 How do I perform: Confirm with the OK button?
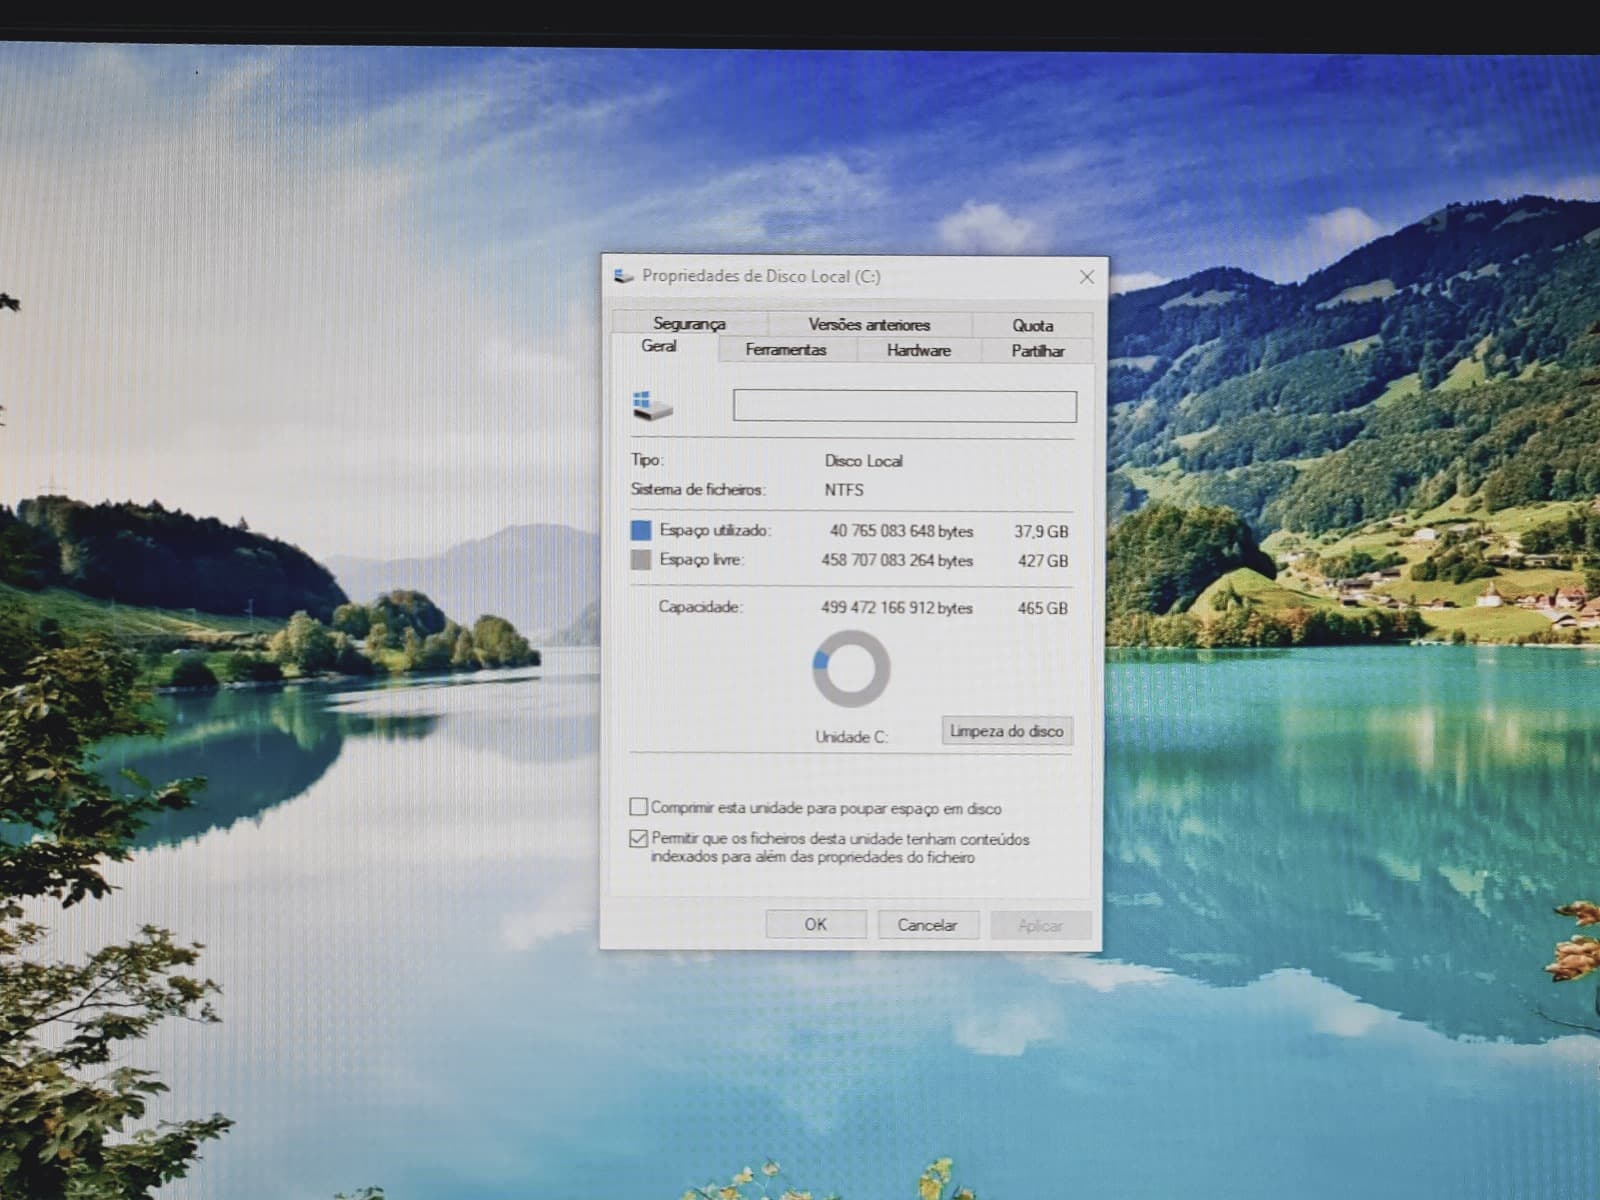click(816, 925)
